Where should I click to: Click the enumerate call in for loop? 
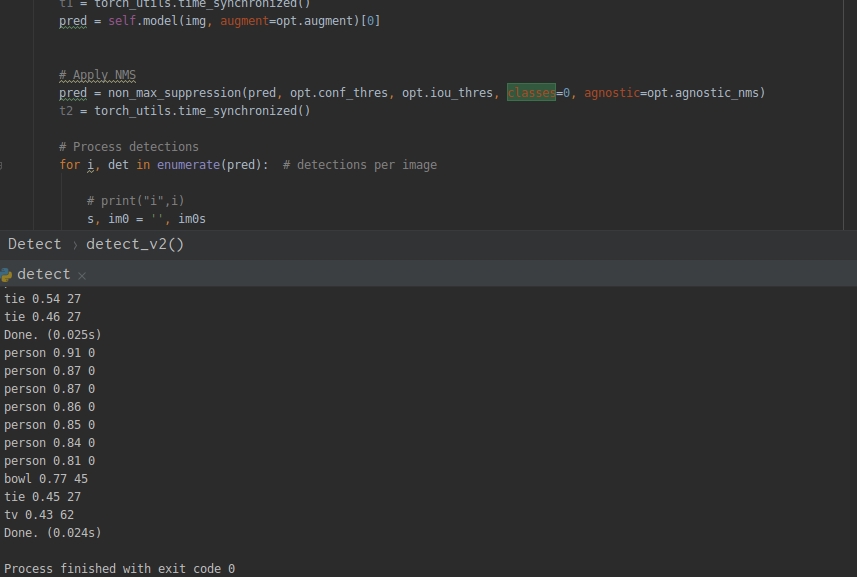coord(189,165)
